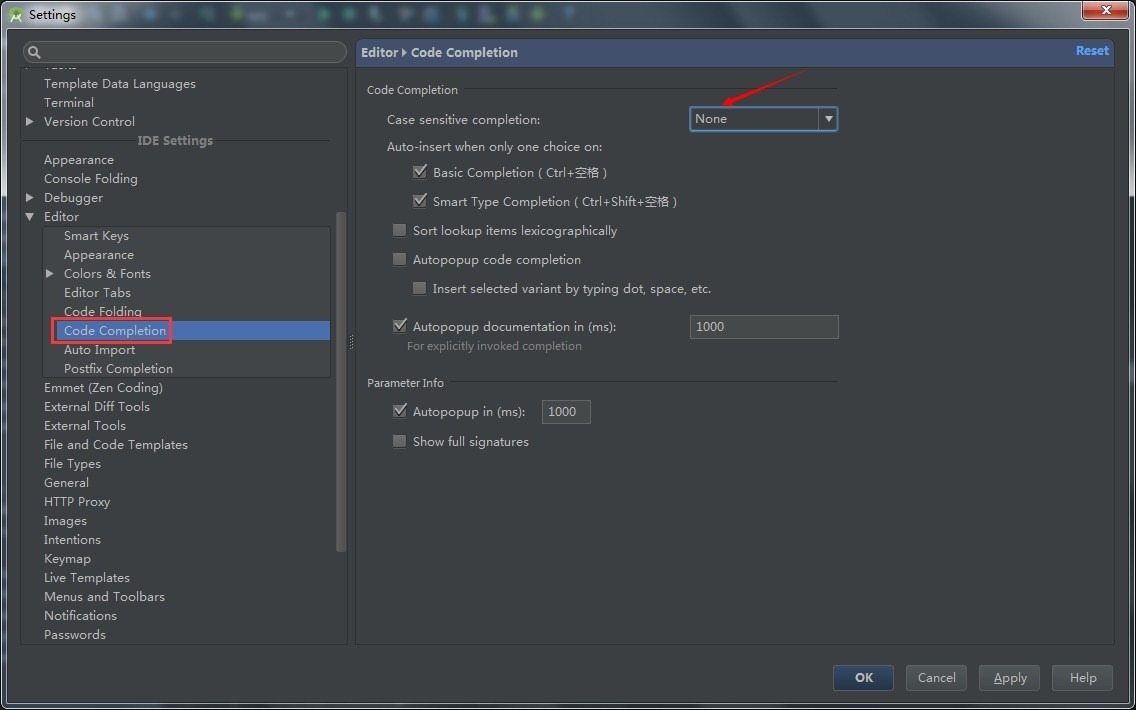Collapse the Editor settings node
Image resolution: width=1136 pixels, height=710 pixels.
[30, 217]
